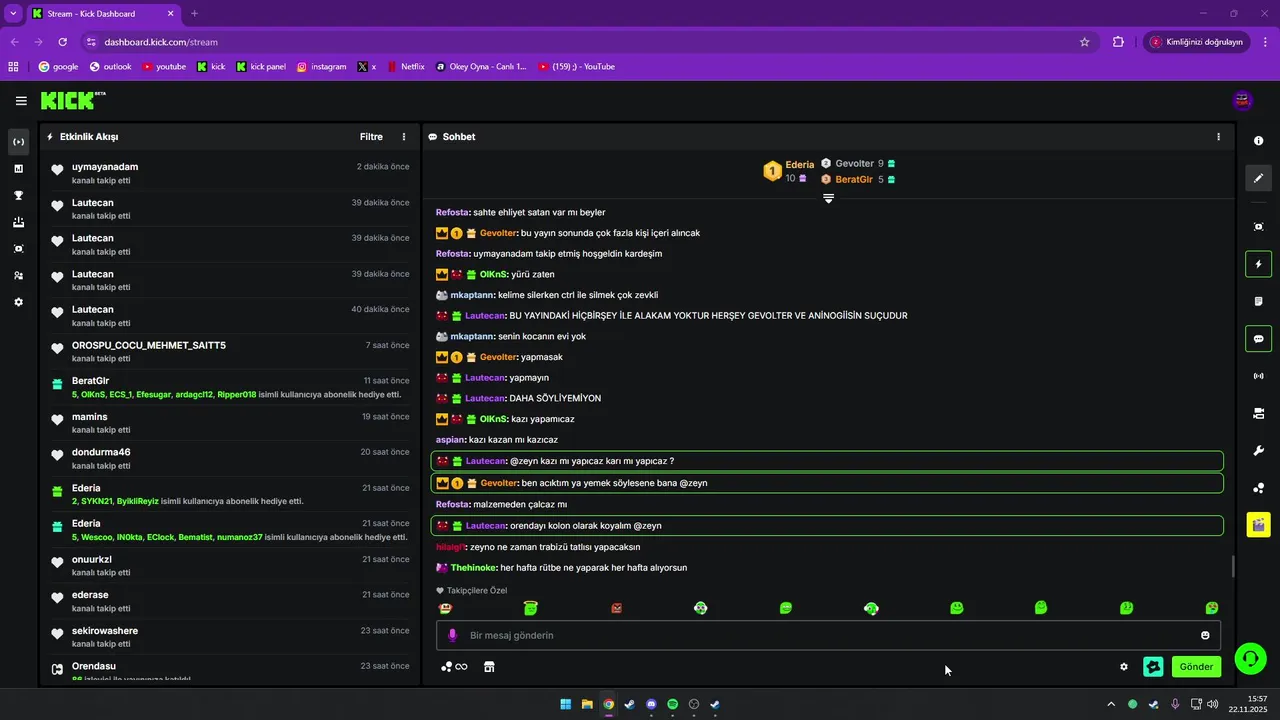Open the shop storefront icon below chat

489,667
